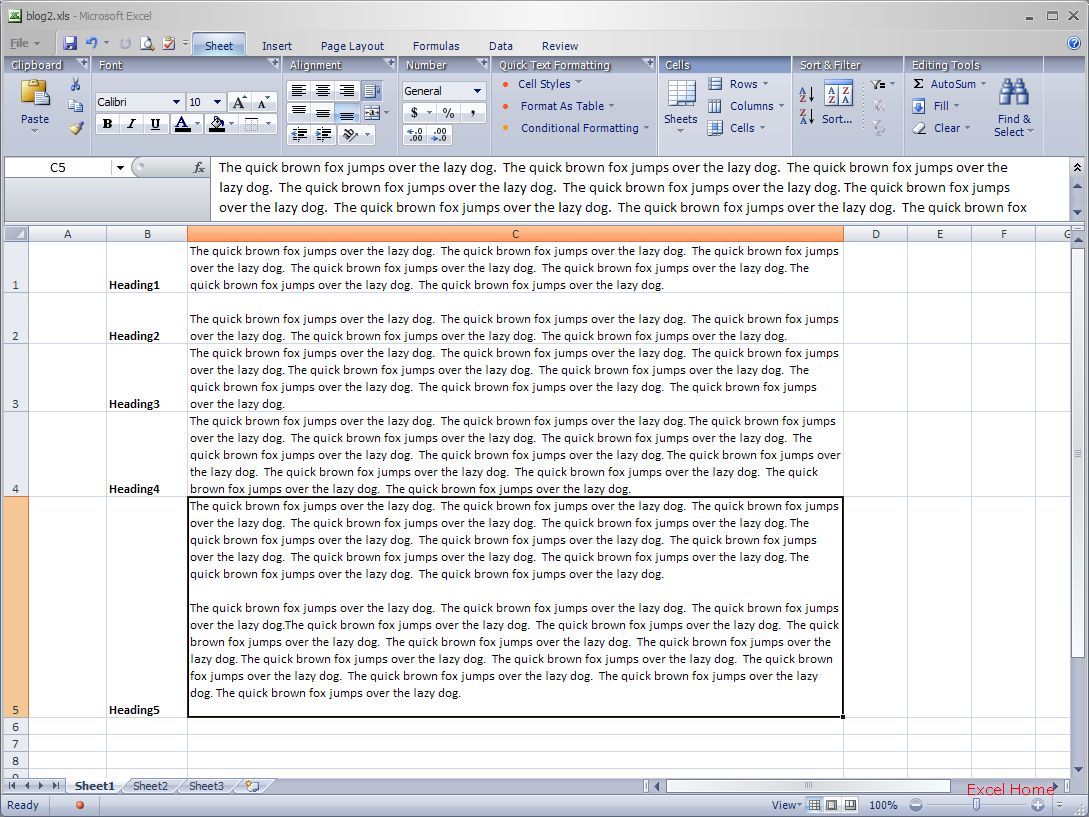The width and height of the screenshot is (1089, 817).
Task: Toggle Wrap Text alignment button
Action: [372, 91]
